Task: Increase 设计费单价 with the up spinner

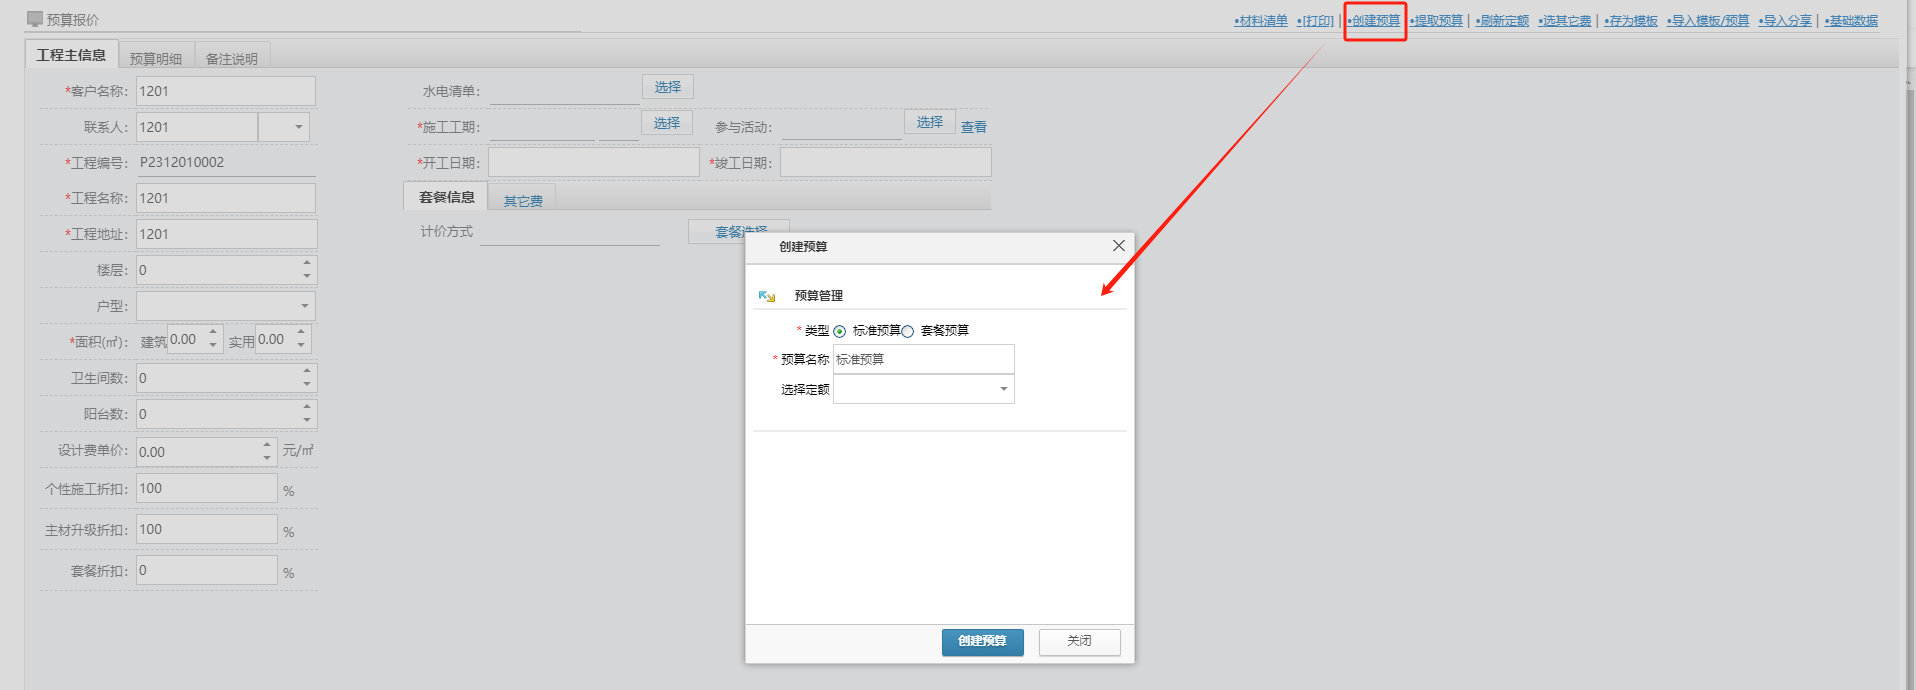Action: (x=267, y=445)
